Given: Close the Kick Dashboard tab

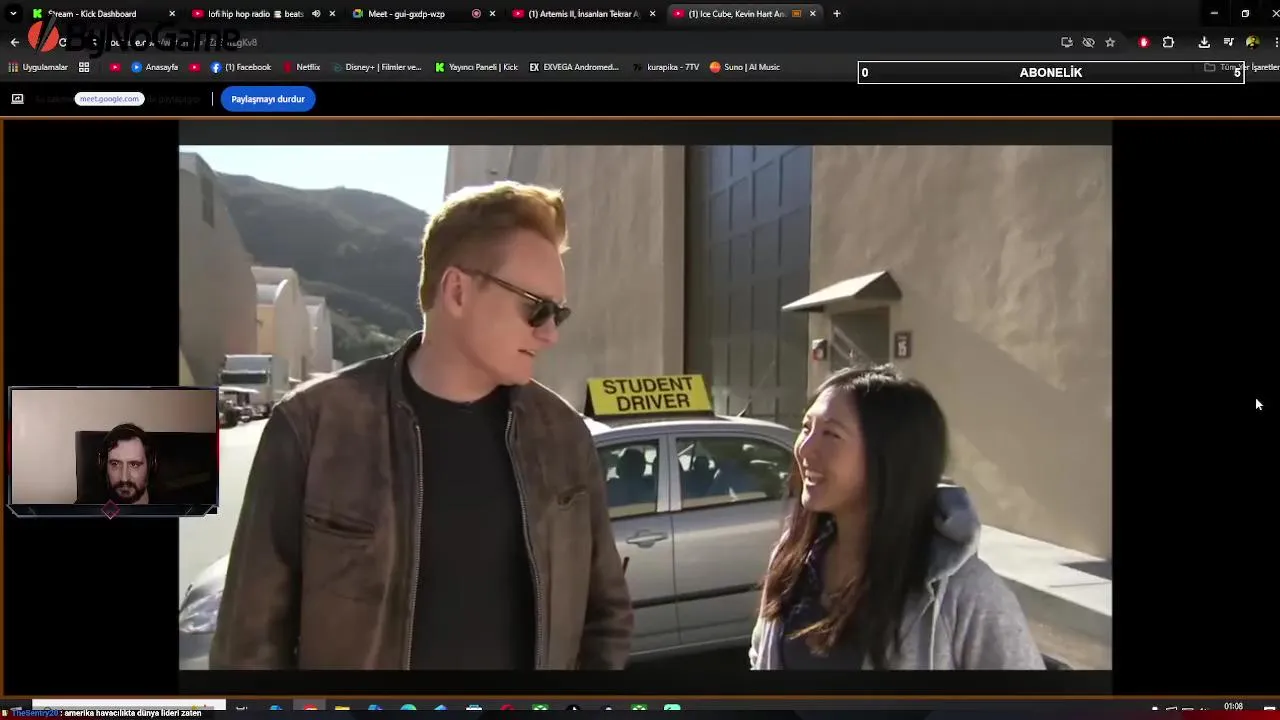Looking at the screenshot, I should tap(172, 14).
